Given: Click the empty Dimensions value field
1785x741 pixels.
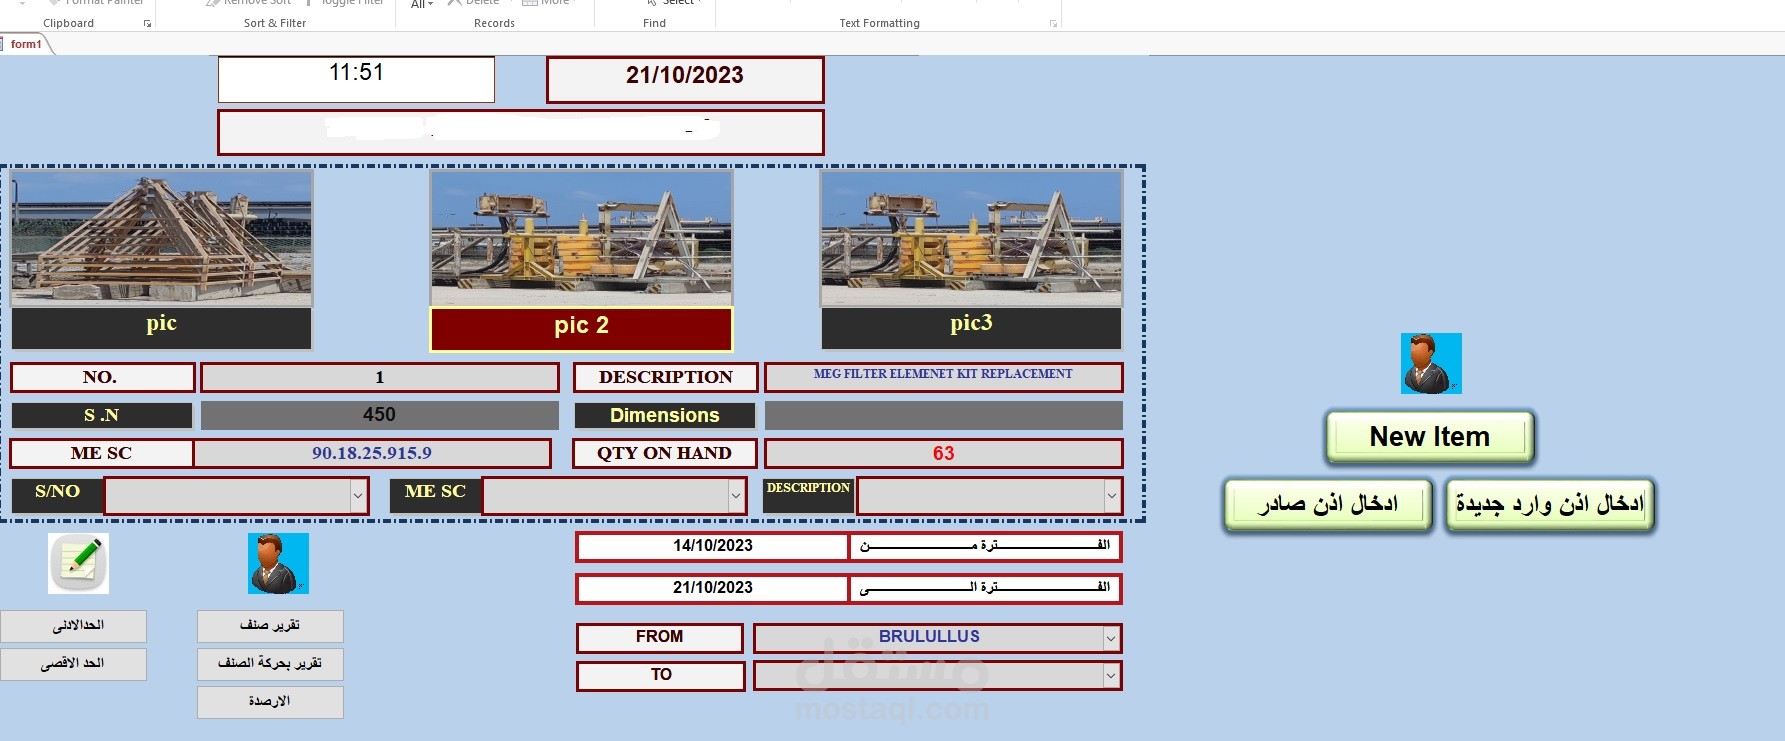Looking at the screenshot, I should [x=943, y=415].
